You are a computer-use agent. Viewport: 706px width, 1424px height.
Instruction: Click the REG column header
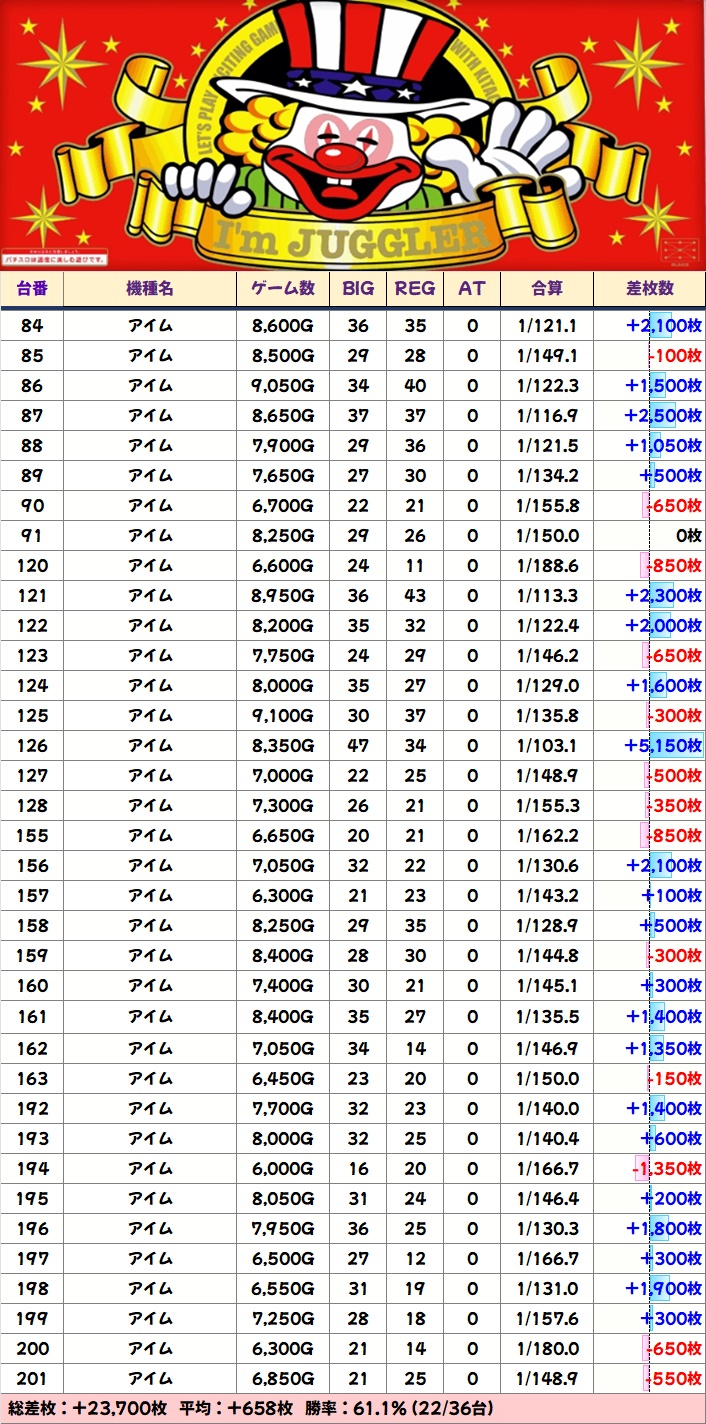pos(415,288)
